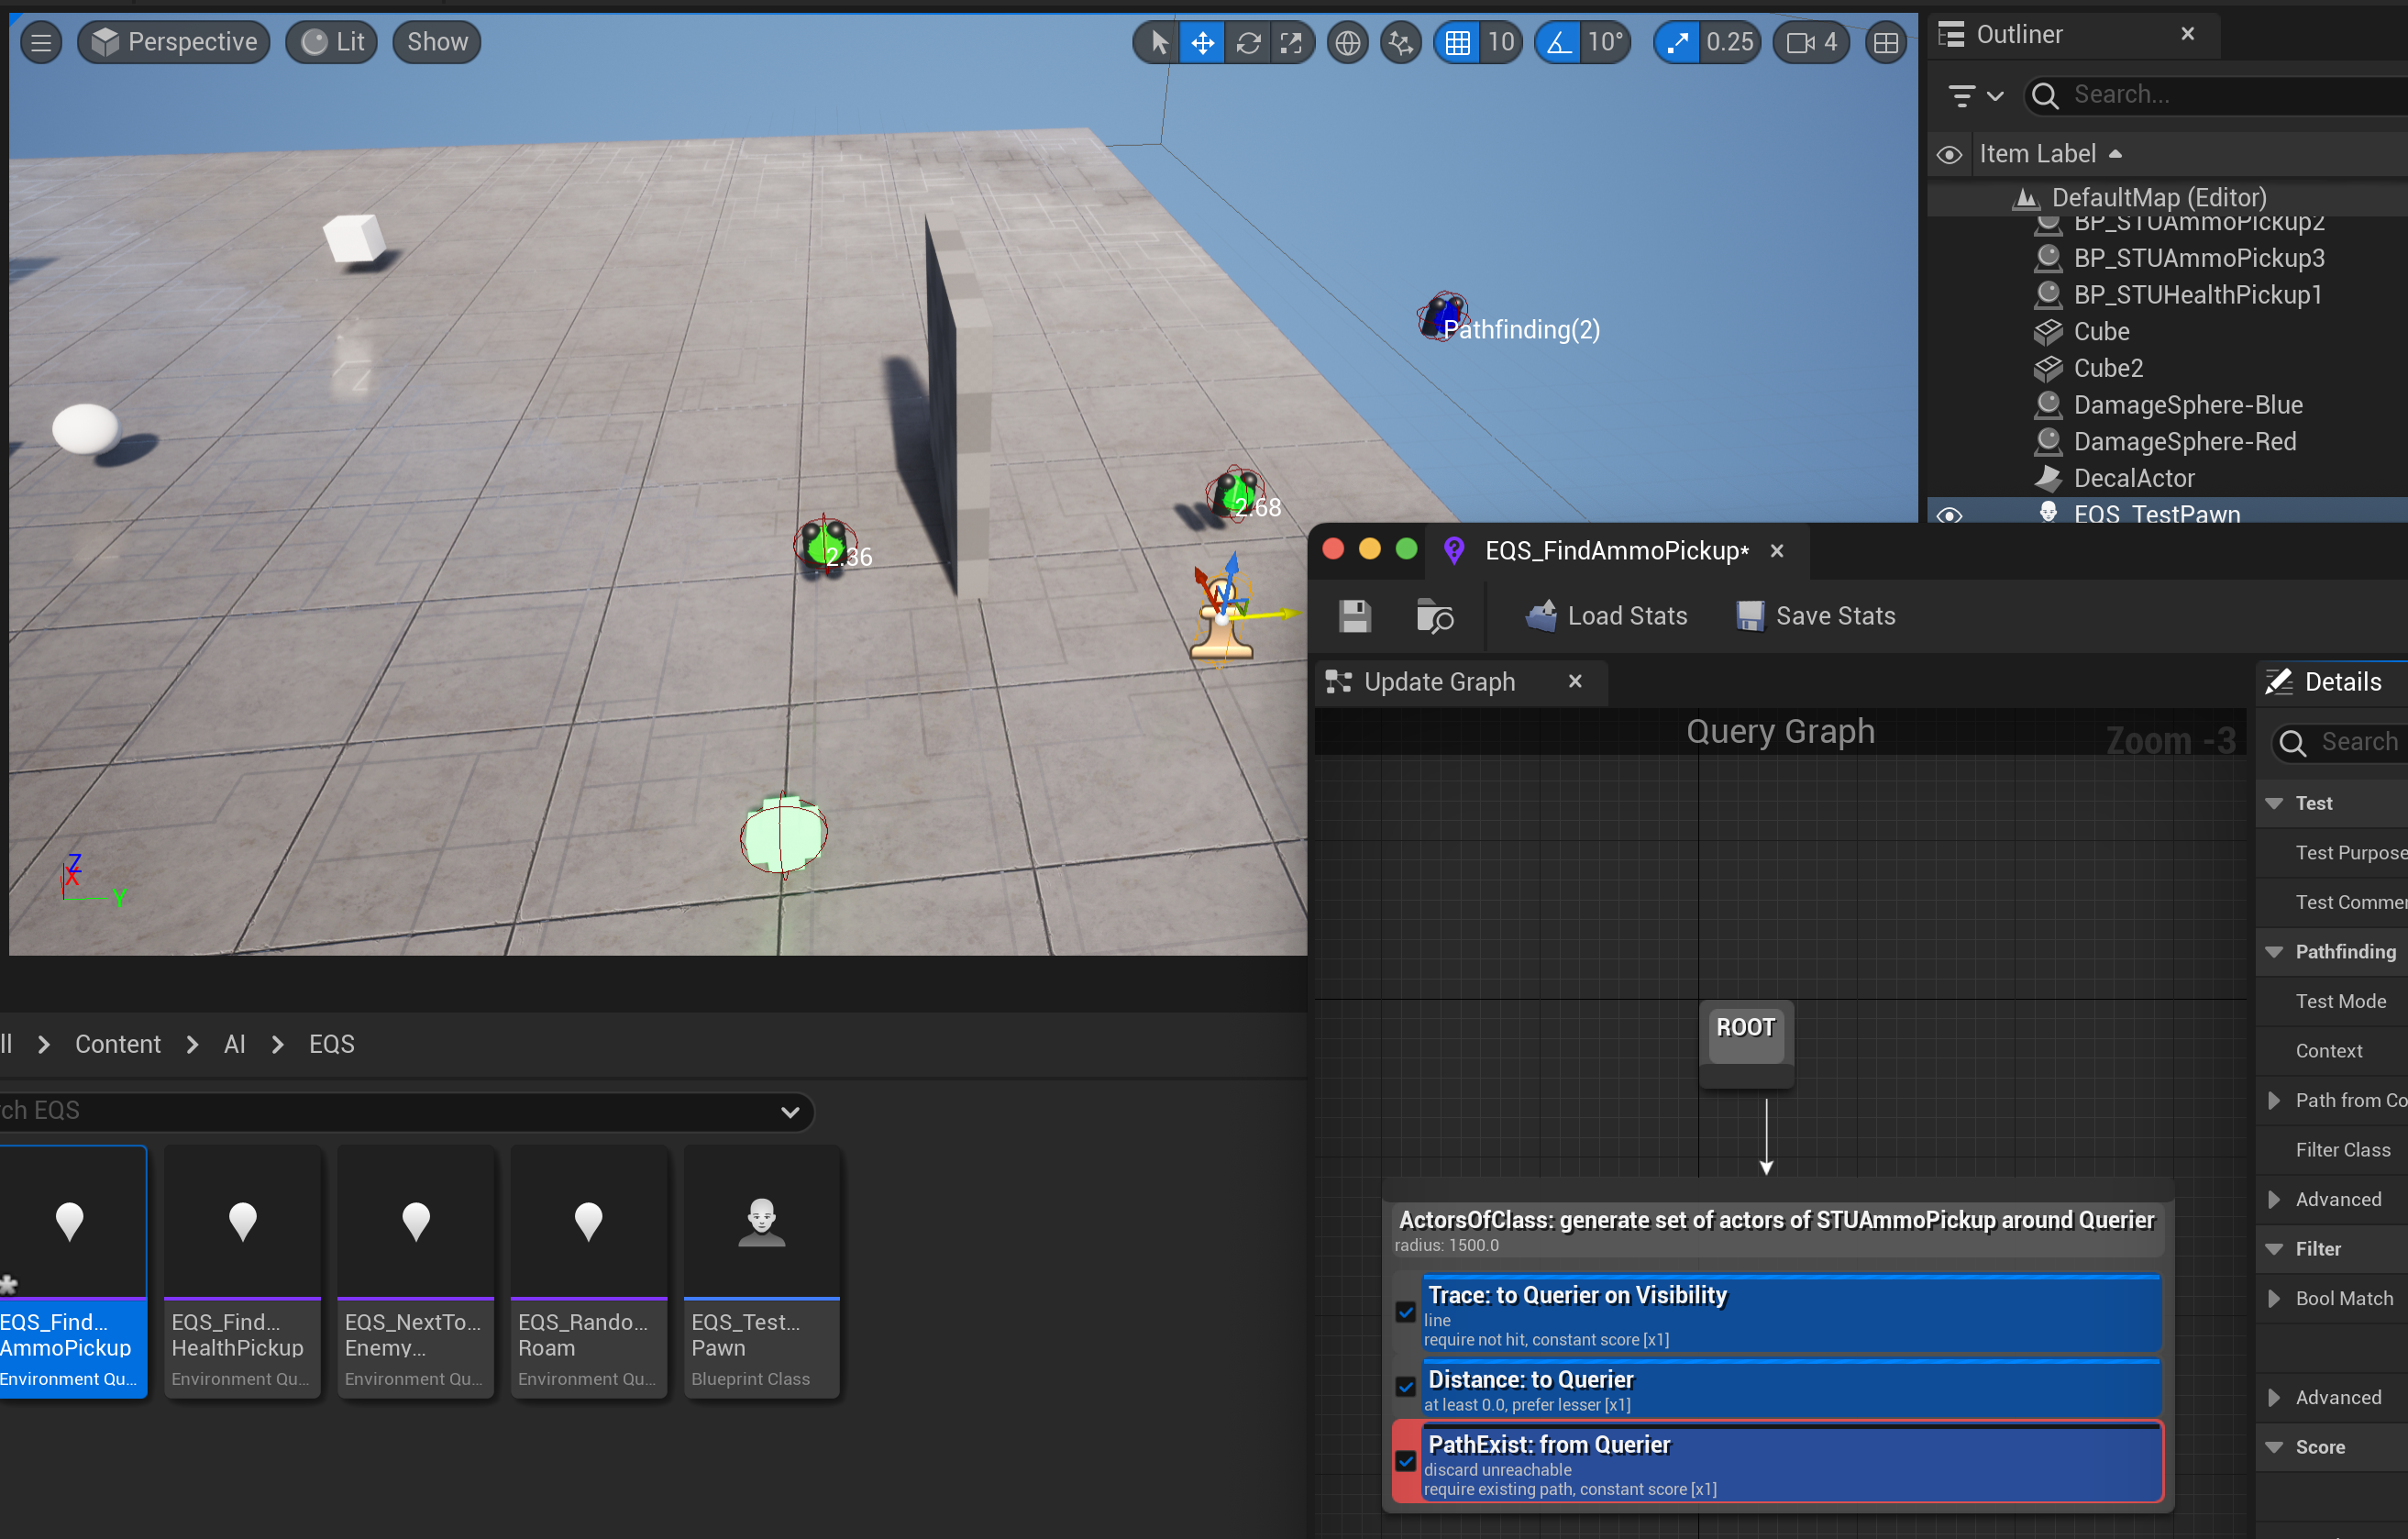Expand Bool Match property
2408x1539 pixels.
[2274, 1298]
